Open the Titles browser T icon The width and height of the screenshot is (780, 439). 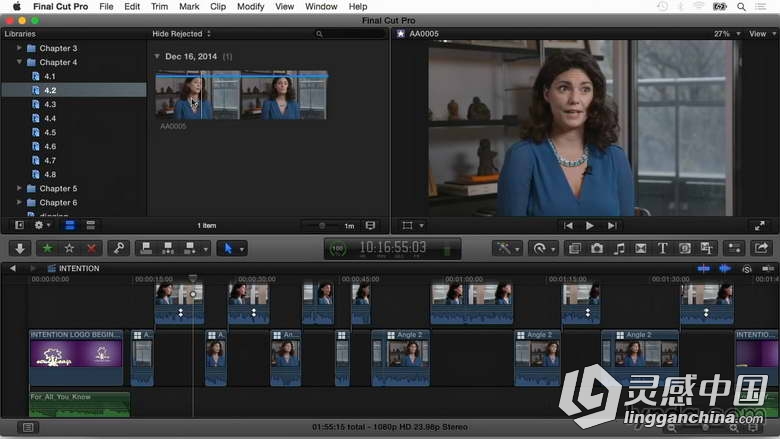[x=662, y=248]
